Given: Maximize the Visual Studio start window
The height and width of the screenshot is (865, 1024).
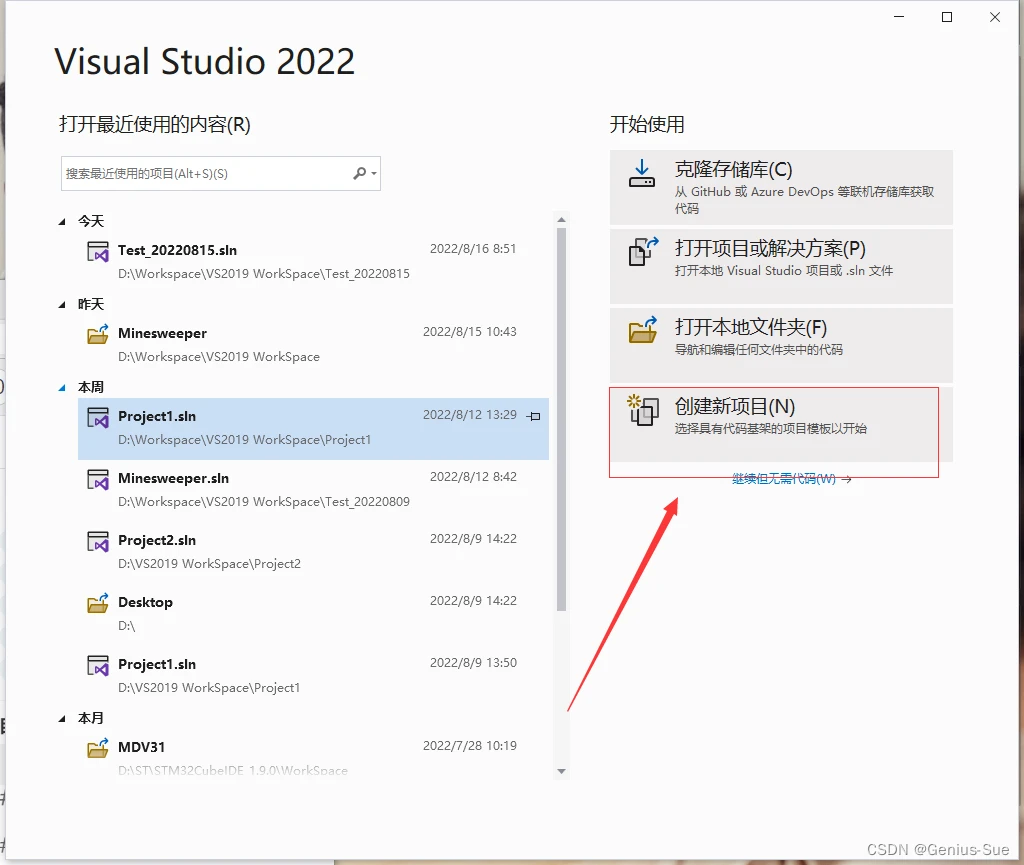Looking at the screenshot, I should (947, 17).
